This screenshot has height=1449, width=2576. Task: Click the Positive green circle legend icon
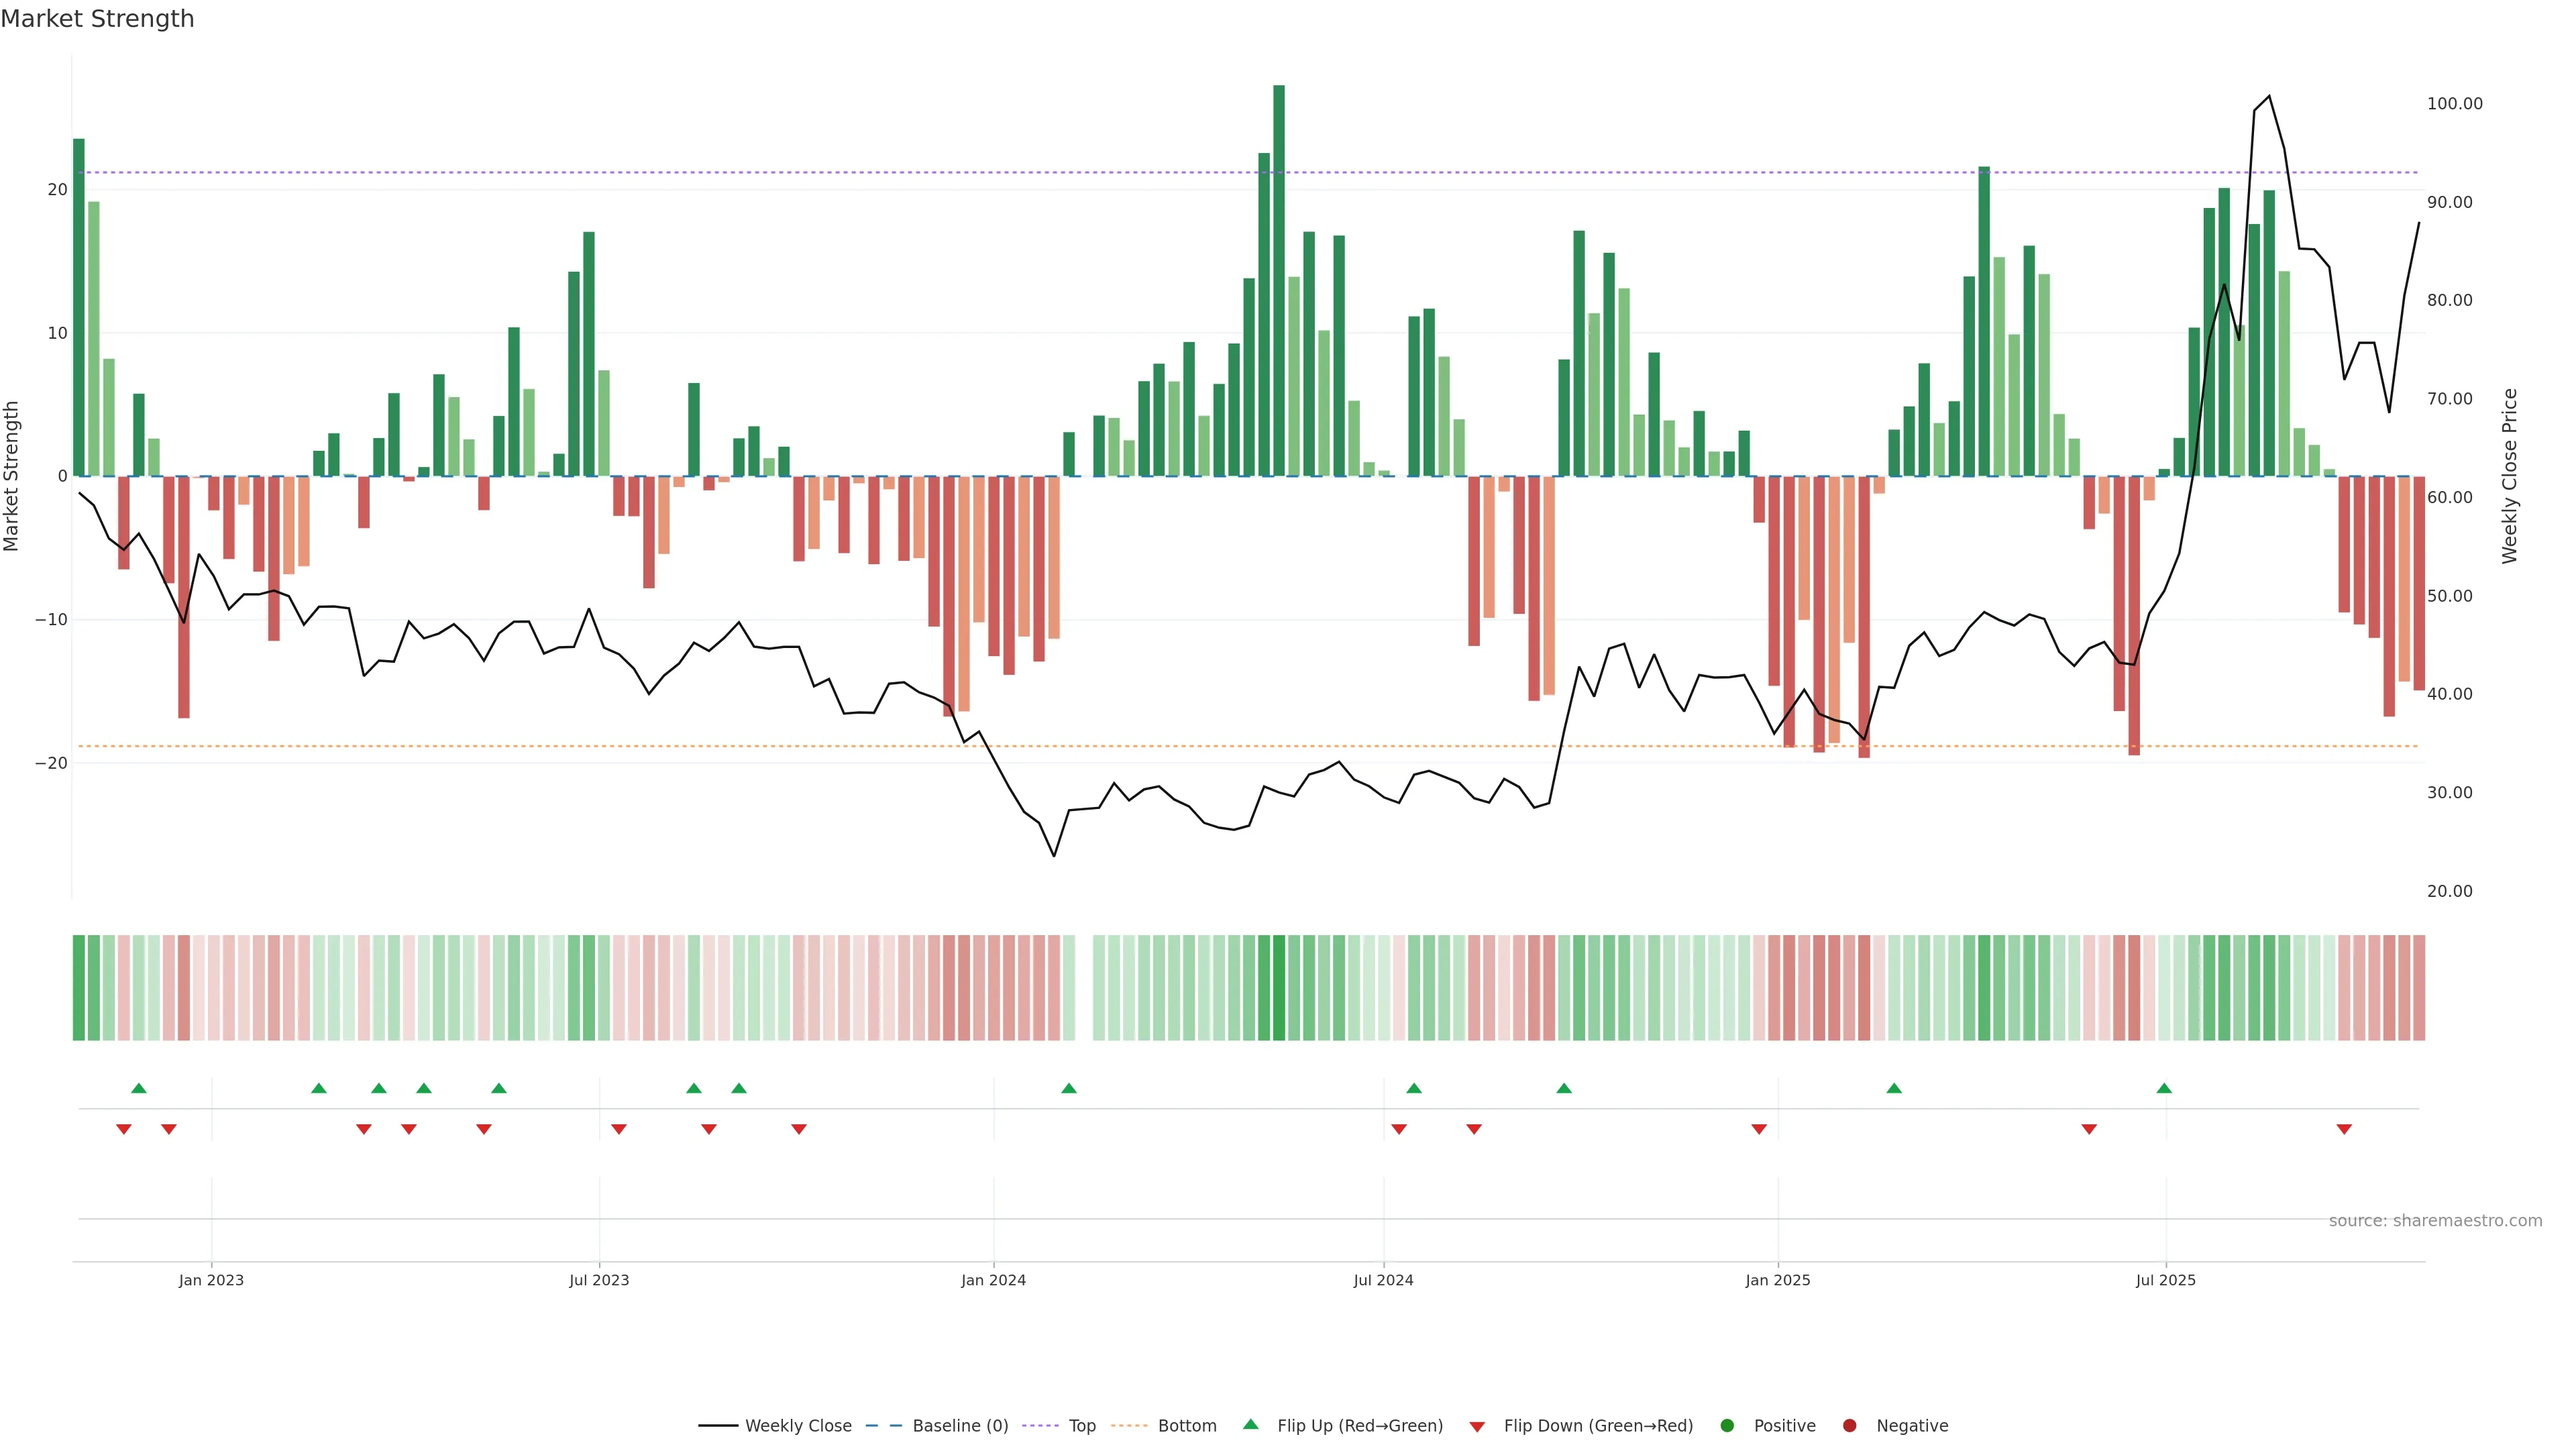coord(1727,1426)
